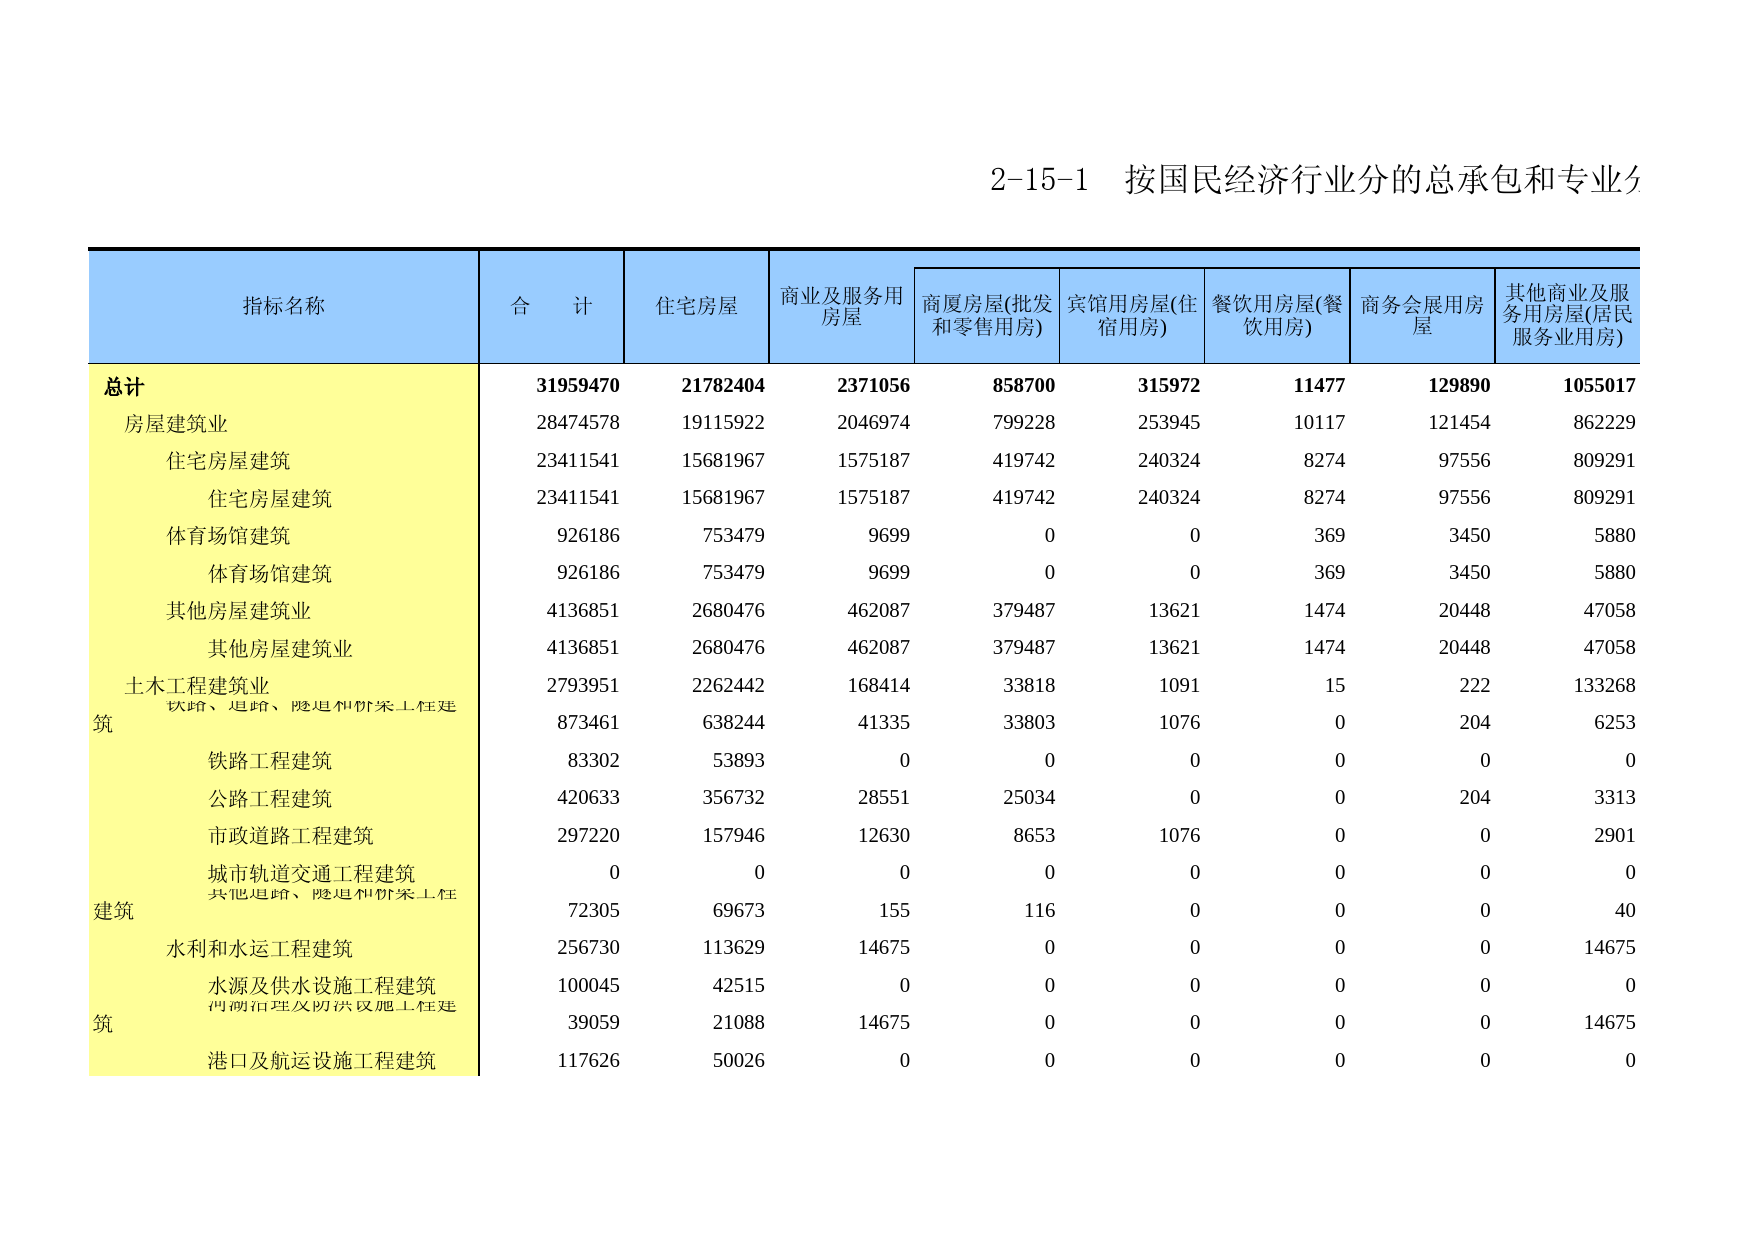Select the 宾馆用房屋(住宿用房) header
This screenshot has width=1754, height=1240.
(1131, 315)
